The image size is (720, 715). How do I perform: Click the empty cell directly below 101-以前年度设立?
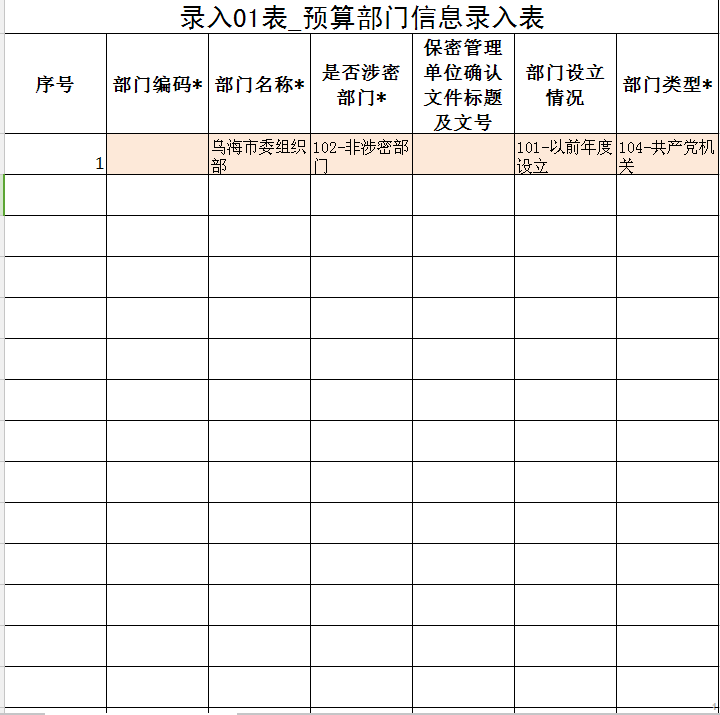coord(565,195)
